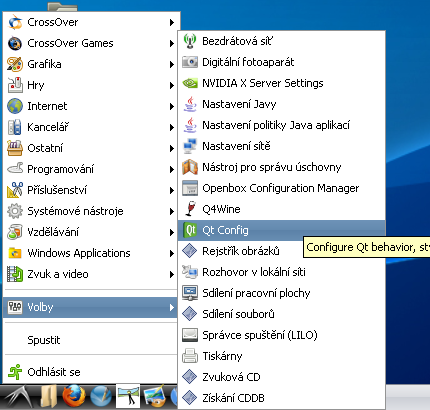The height and width of the screenshot is (410, 430).
Task: Open Sdílení souborů from the submenu
Action: click(281, 314)
